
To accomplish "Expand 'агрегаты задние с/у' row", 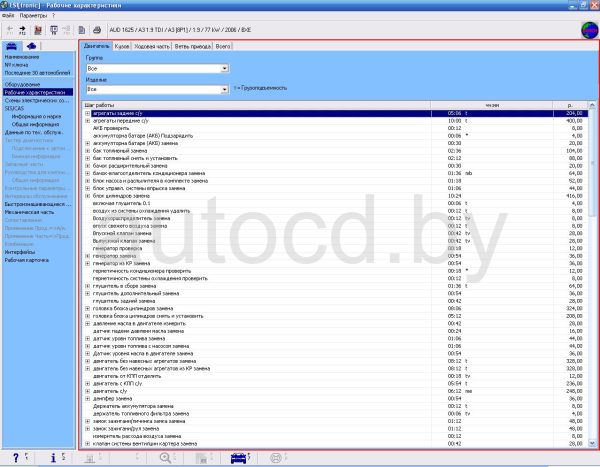I will click(x=88, y=113).
